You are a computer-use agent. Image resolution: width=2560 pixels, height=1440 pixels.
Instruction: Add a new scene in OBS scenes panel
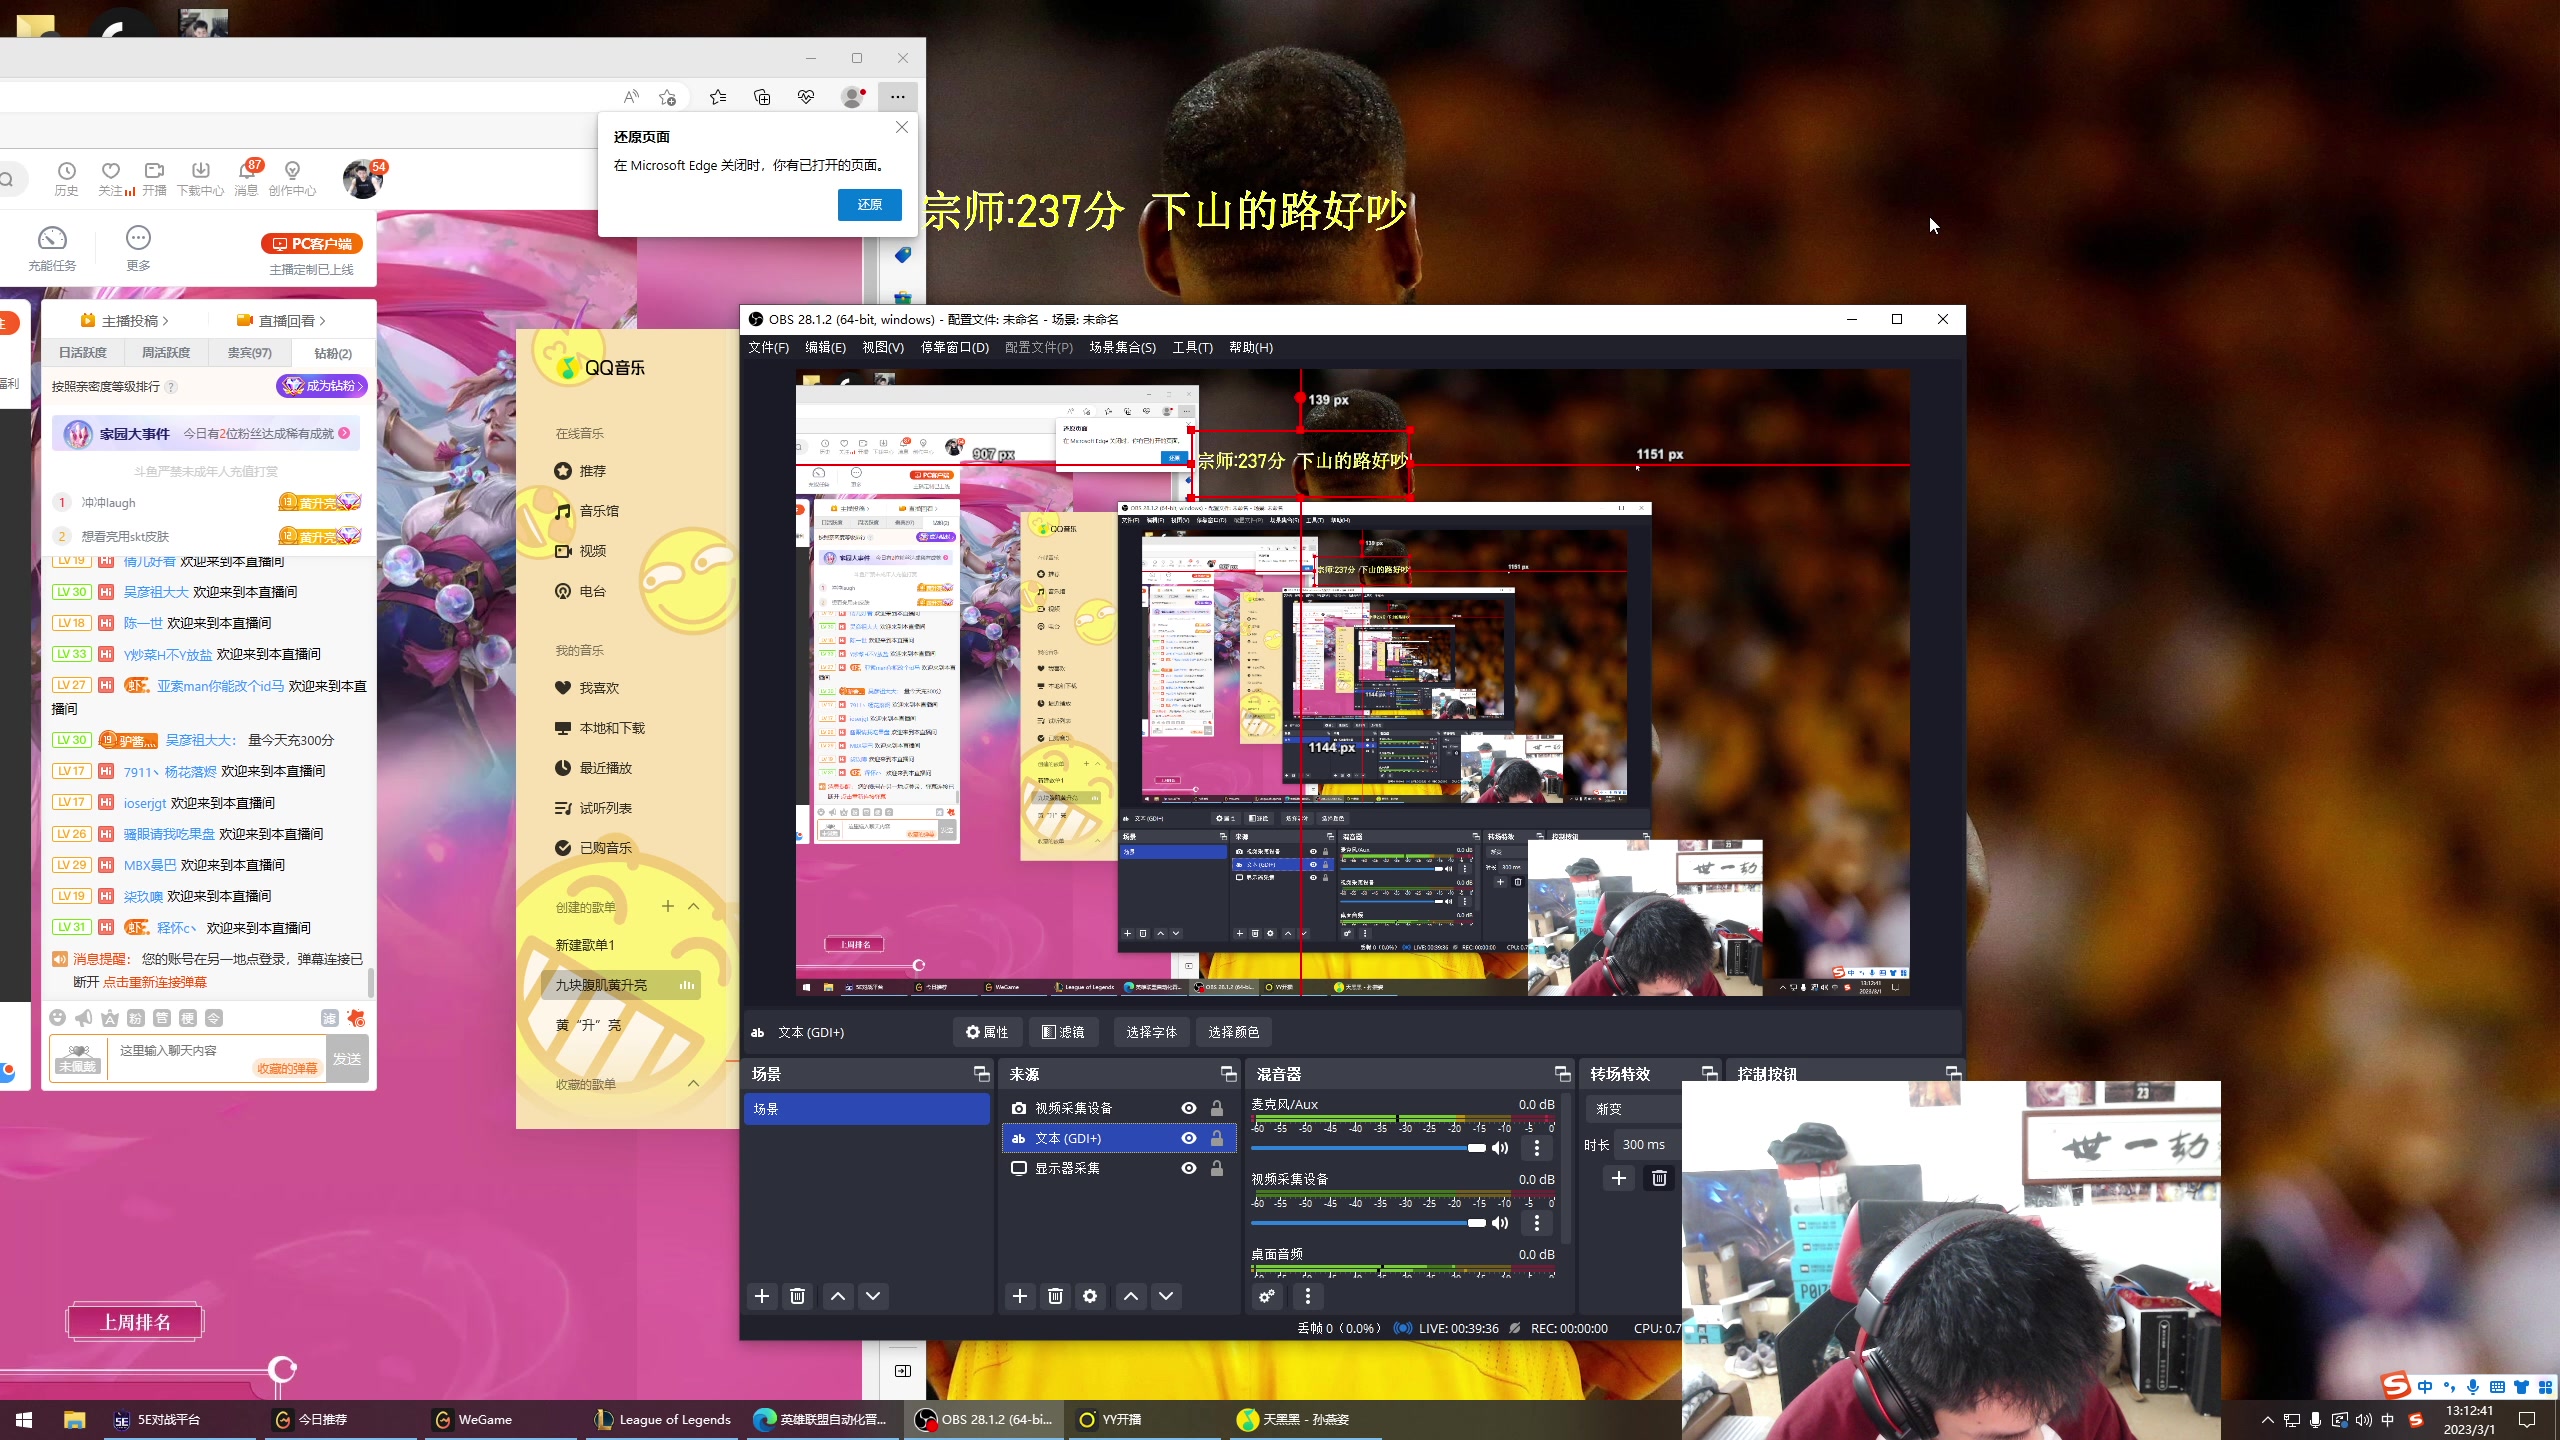click(x=762, y=1296)
